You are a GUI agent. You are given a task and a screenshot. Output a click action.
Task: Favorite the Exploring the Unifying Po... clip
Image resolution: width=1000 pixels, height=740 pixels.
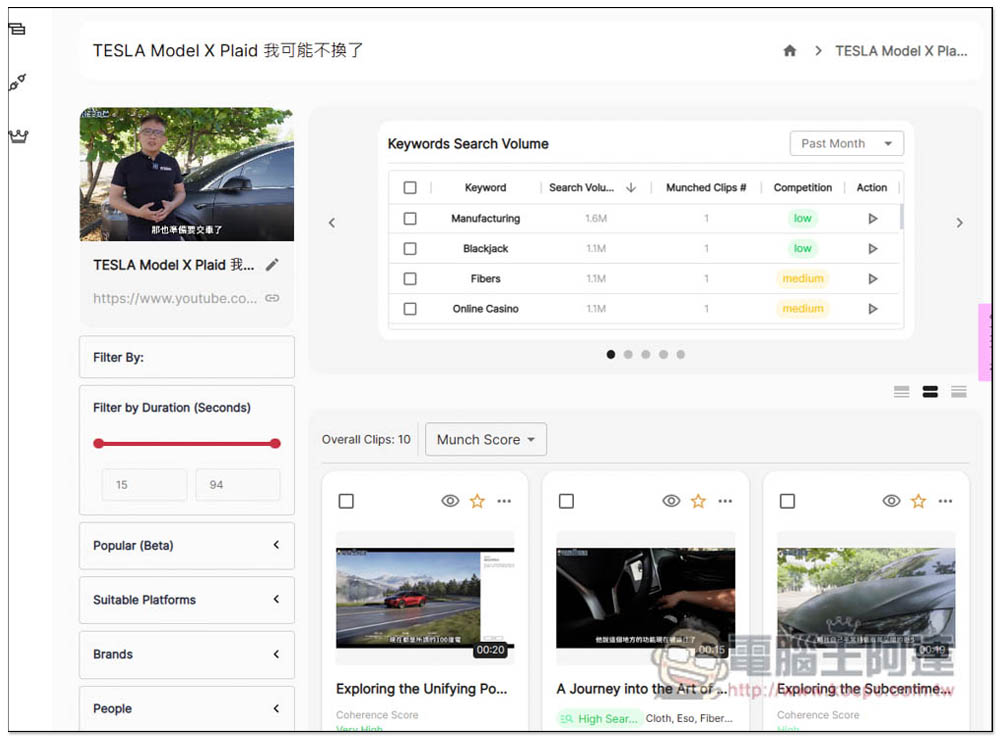477,501
